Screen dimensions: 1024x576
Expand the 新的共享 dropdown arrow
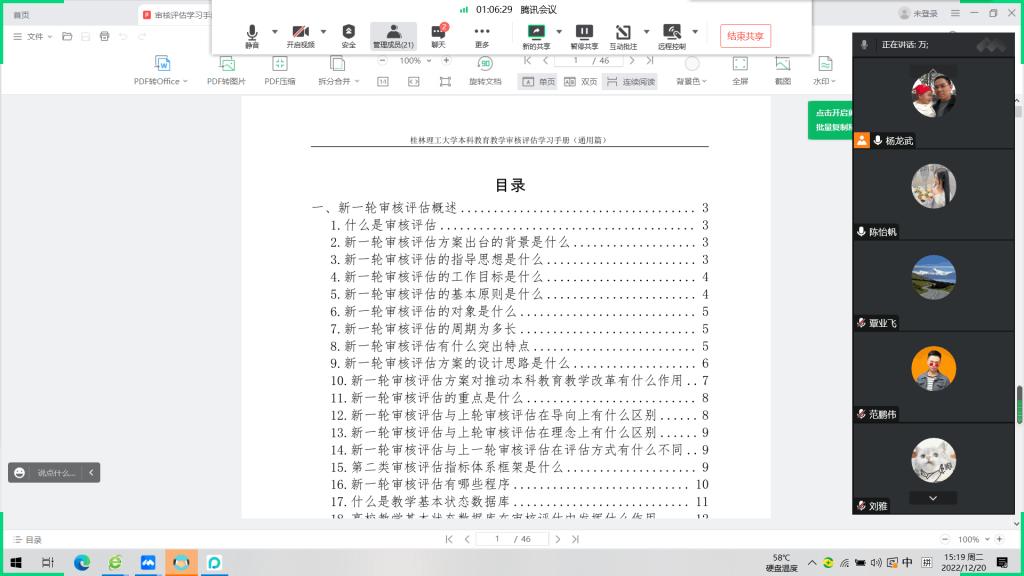[559, 32]
